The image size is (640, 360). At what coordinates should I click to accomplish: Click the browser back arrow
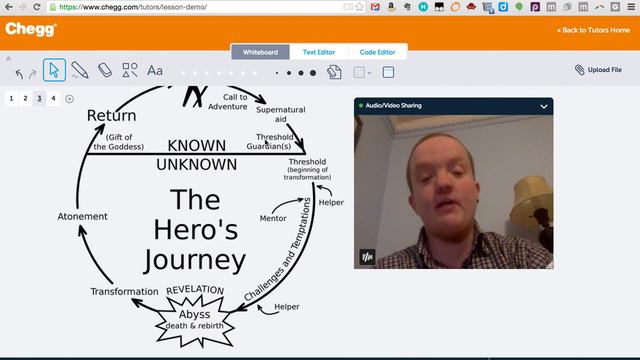point(9,7)
